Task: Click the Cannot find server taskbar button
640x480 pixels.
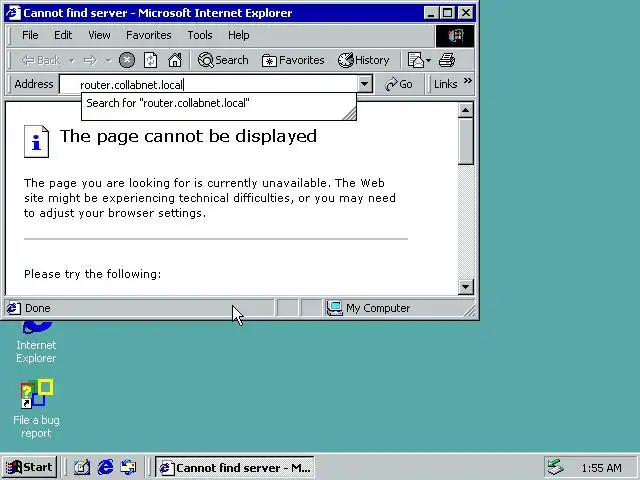Action: pyautogui.click(x=235, y=468)
